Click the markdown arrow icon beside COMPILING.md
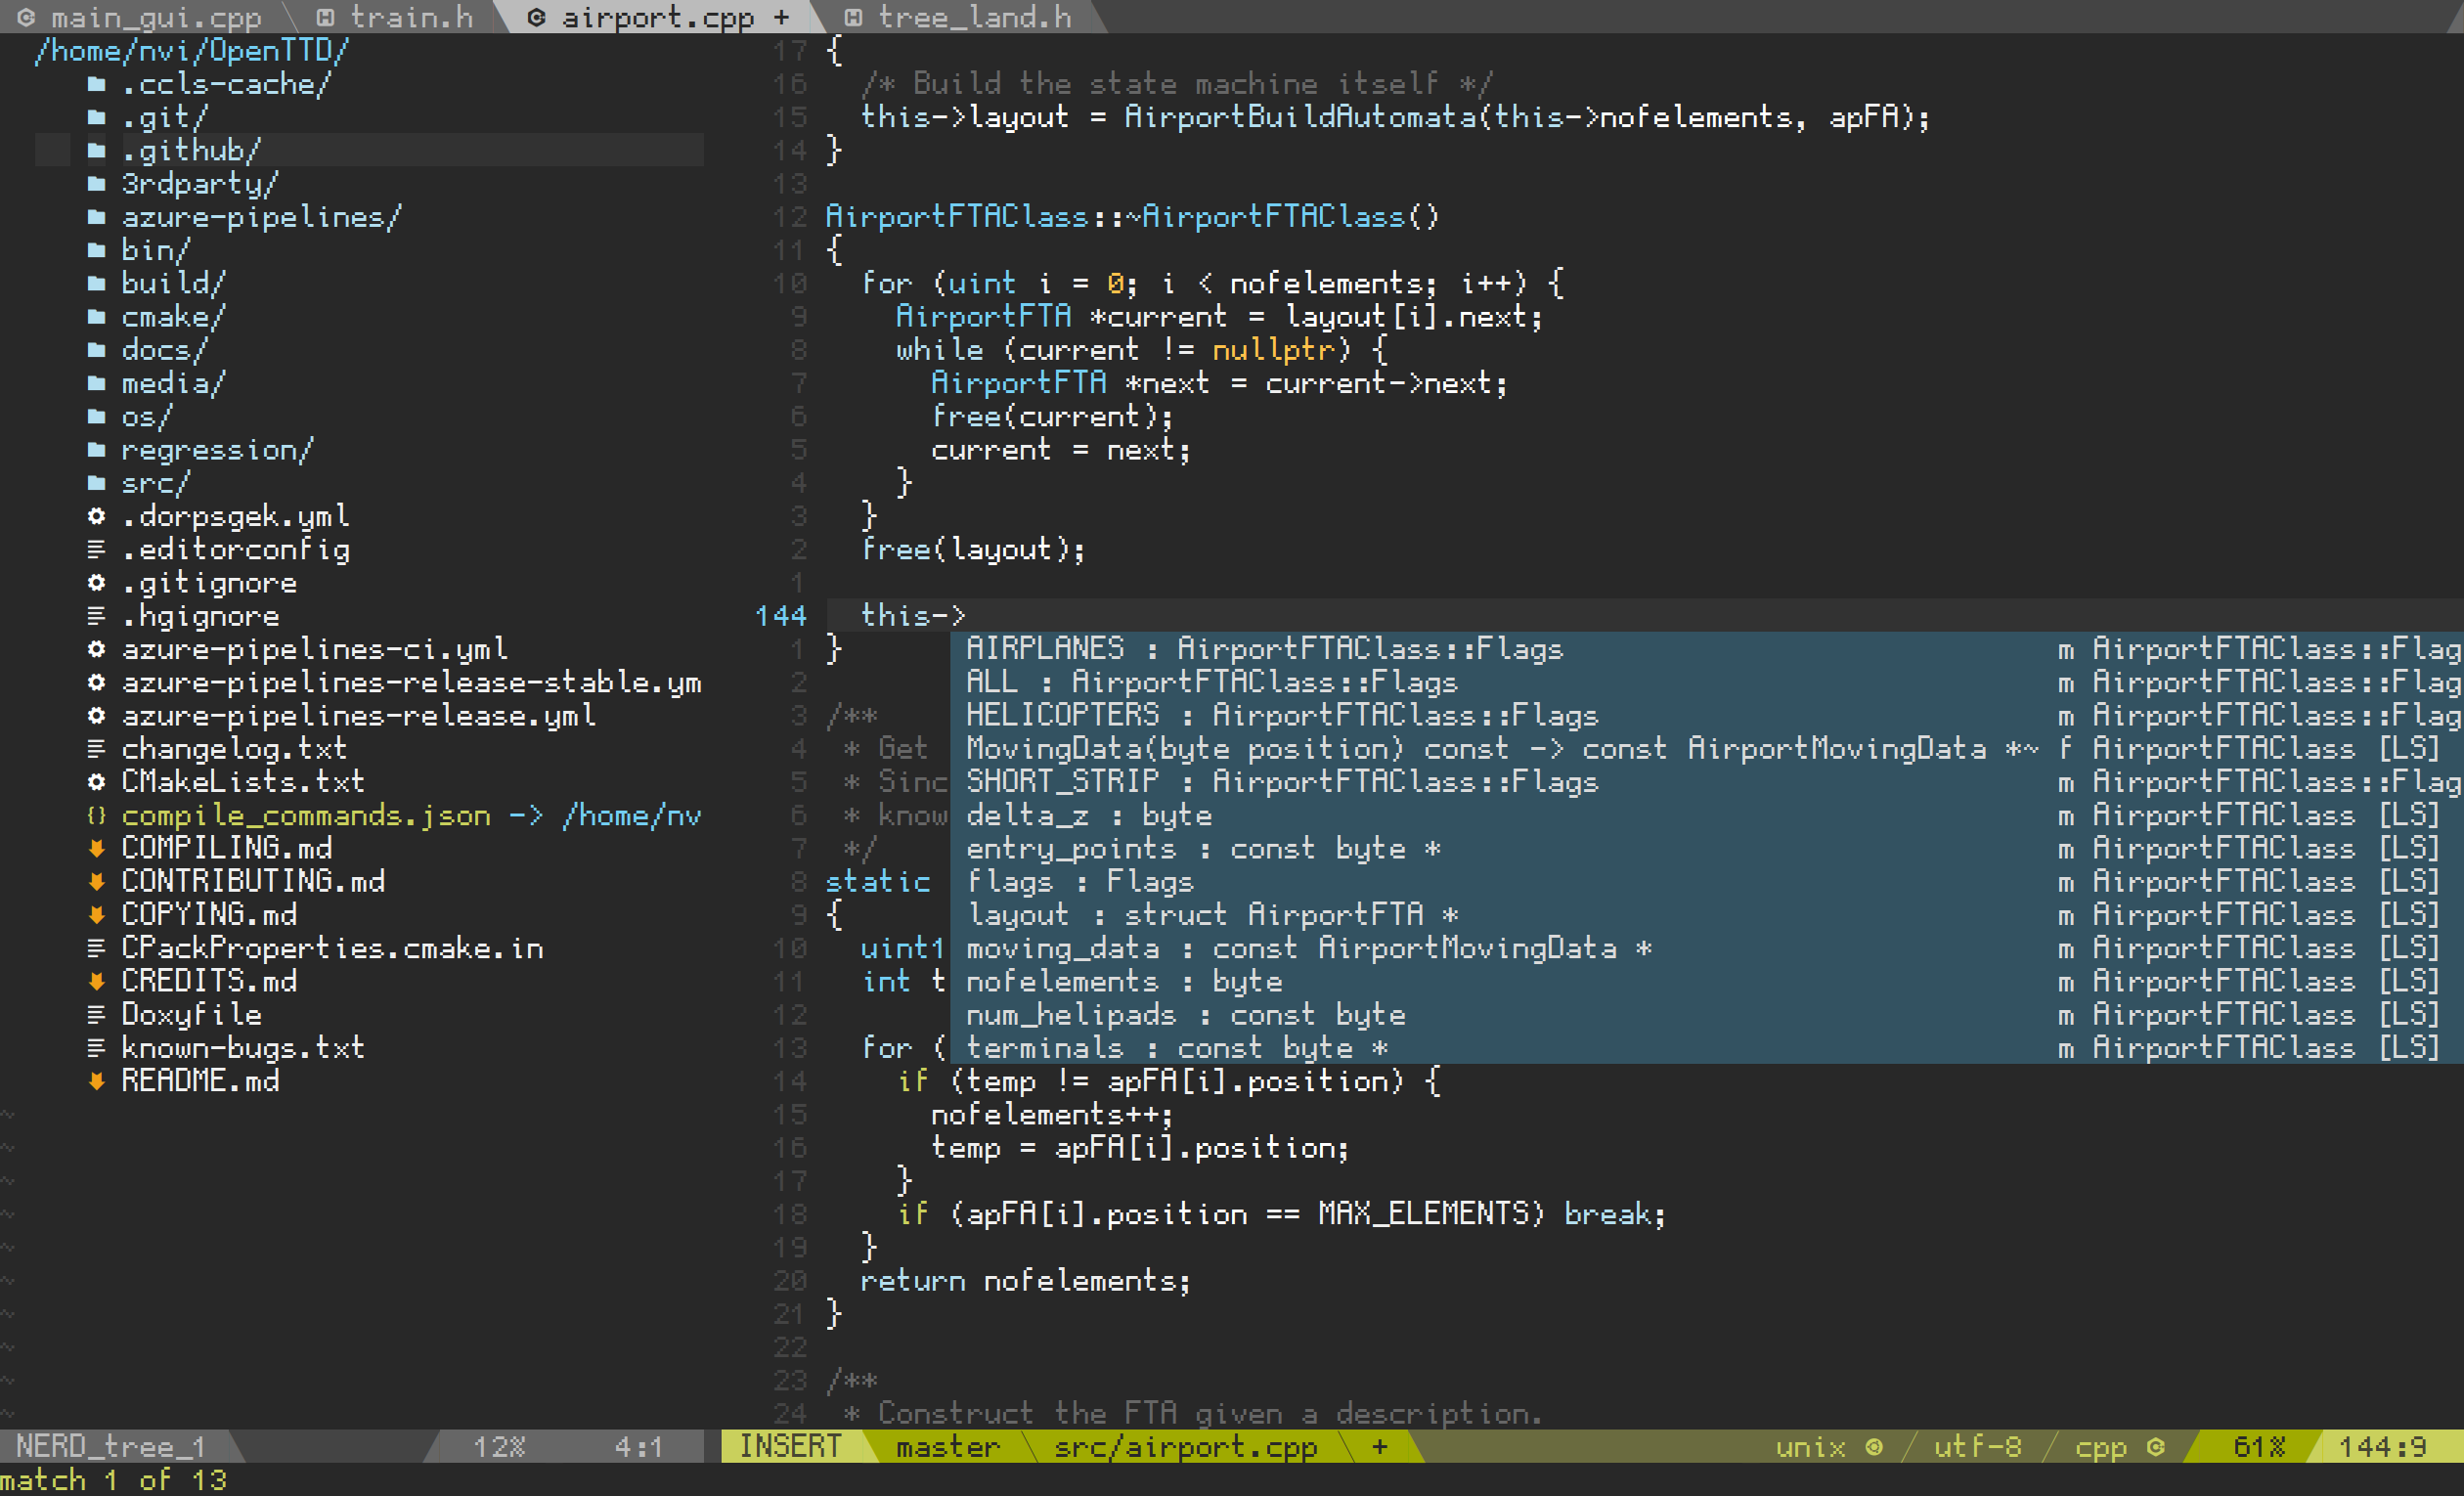 96,848
